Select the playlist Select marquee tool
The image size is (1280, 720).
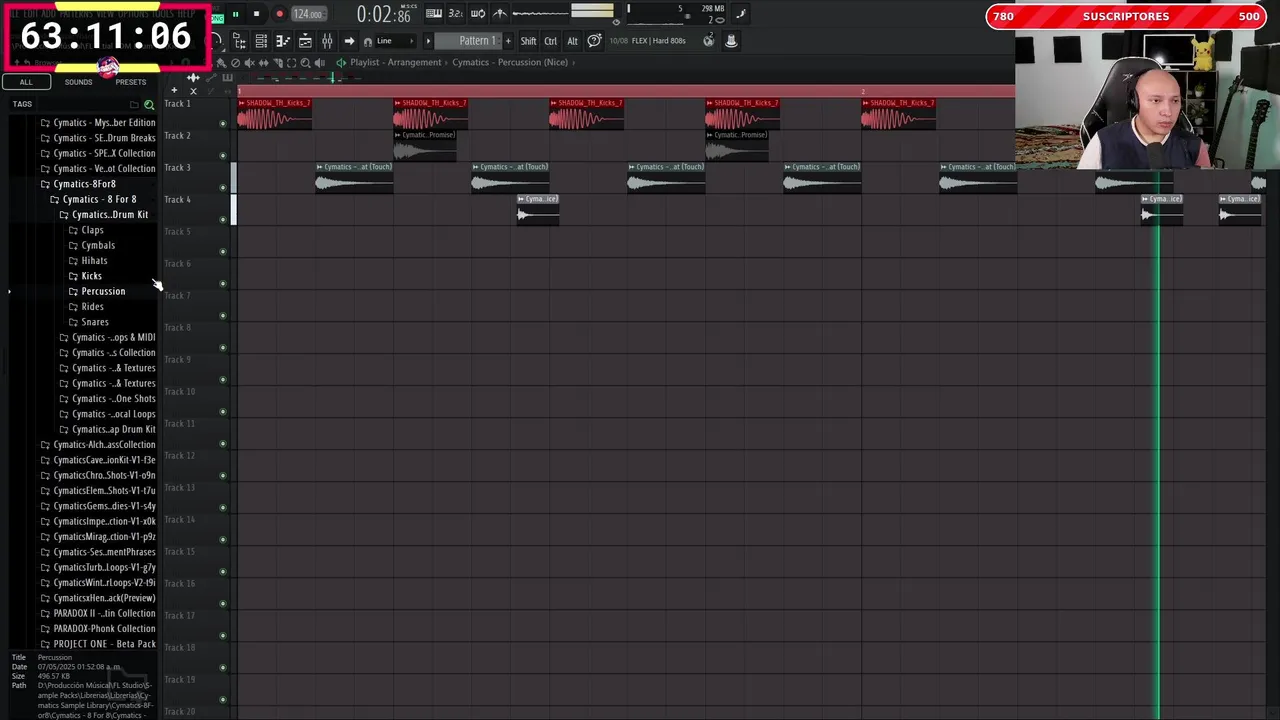pos(291,62)
